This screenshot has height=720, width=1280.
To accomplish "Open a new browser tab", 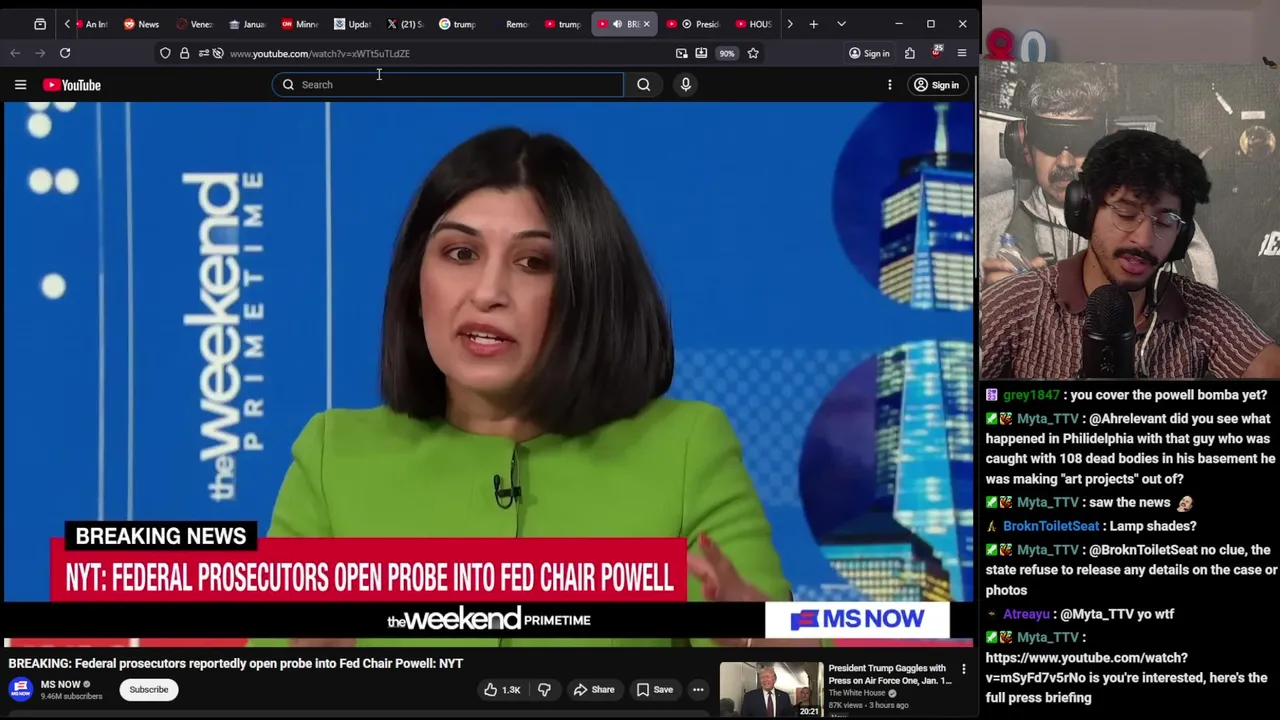I will click(x=813, y=24).
